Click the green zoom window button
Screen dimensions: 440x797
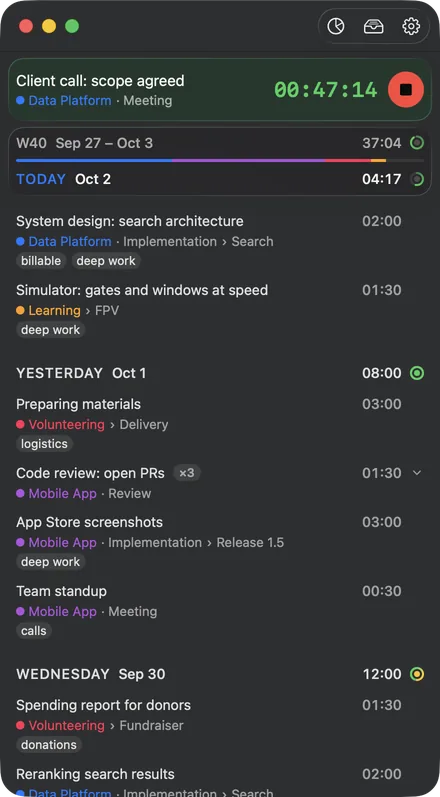tap(72, 26)
